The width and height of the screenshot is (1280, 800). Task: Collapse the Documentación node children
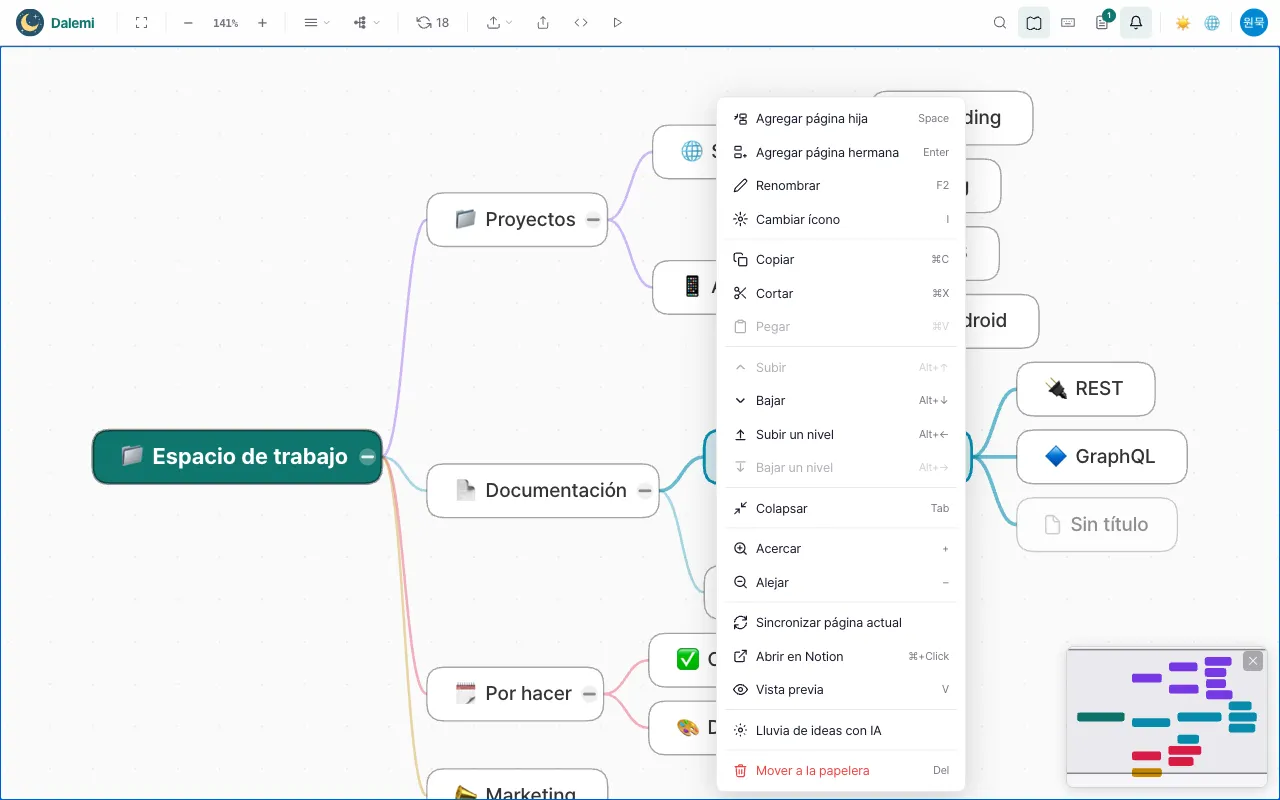click(645, 491)
